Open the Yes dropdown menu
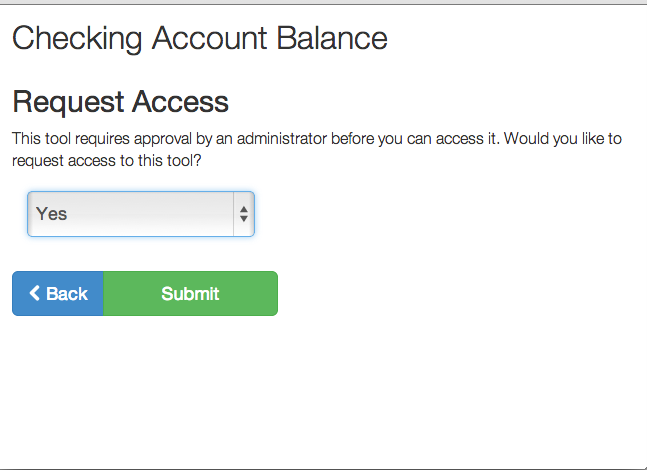The width and height of the screenshot is (647, 470). coord(140,214)
